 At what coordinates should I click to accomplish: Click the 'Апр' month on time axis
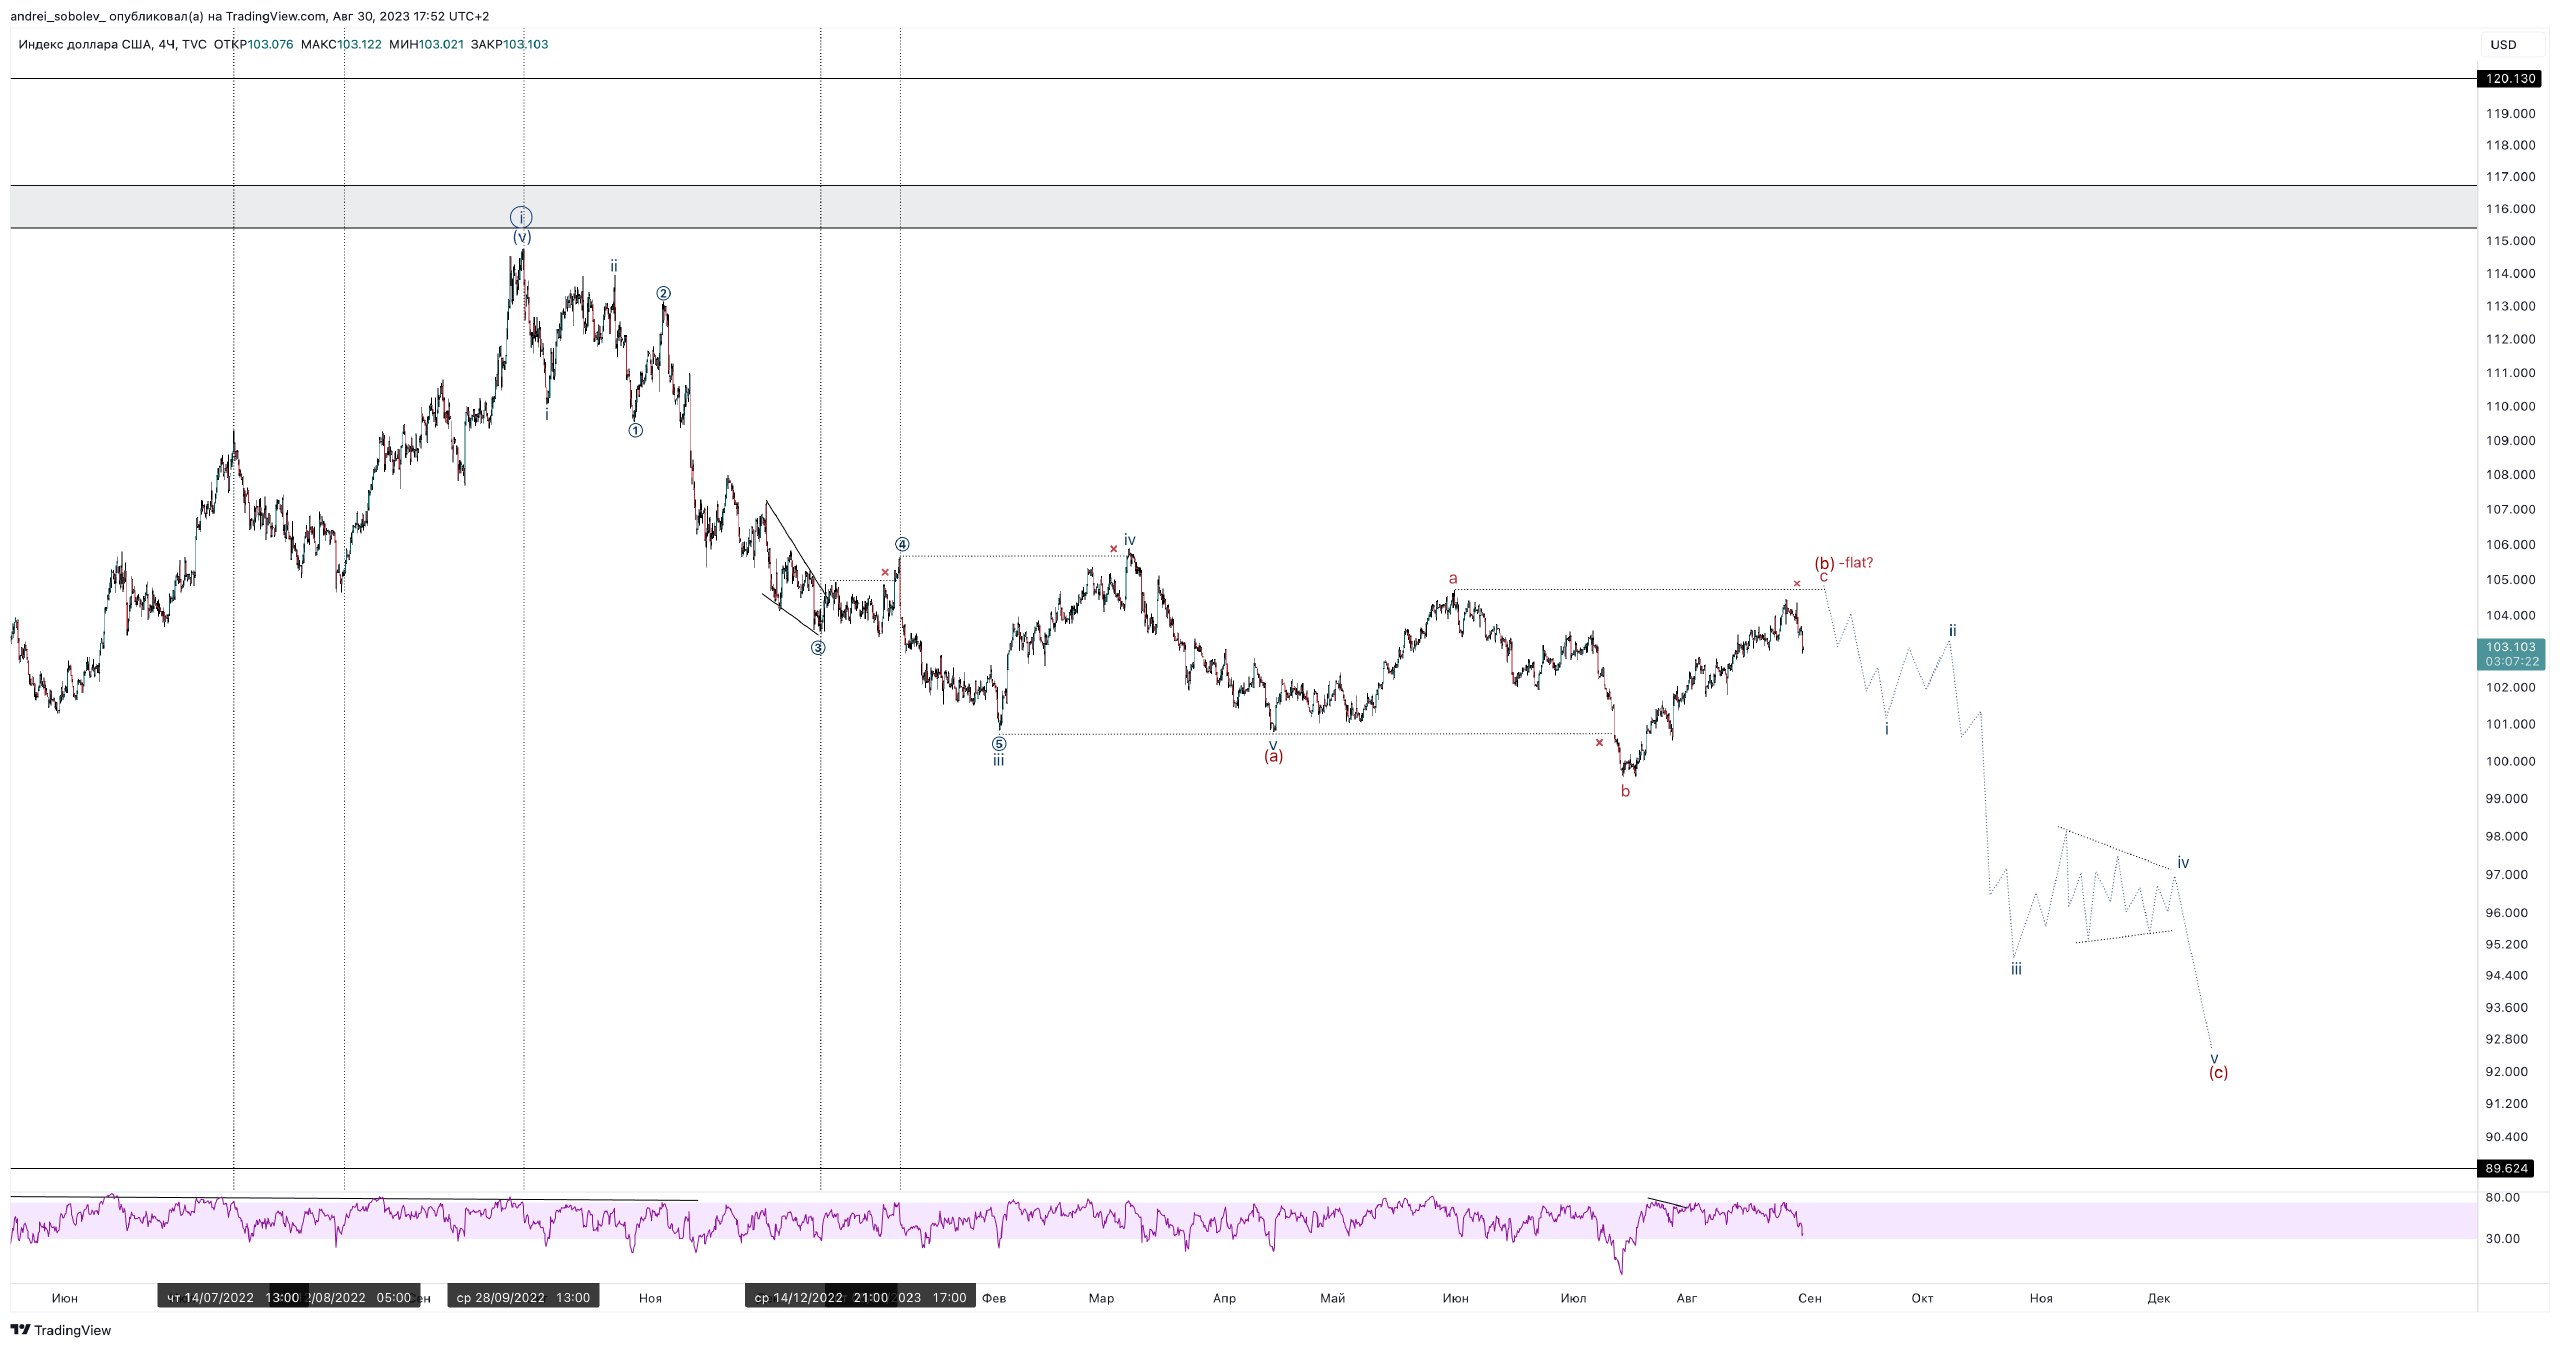(1224, 1298)
